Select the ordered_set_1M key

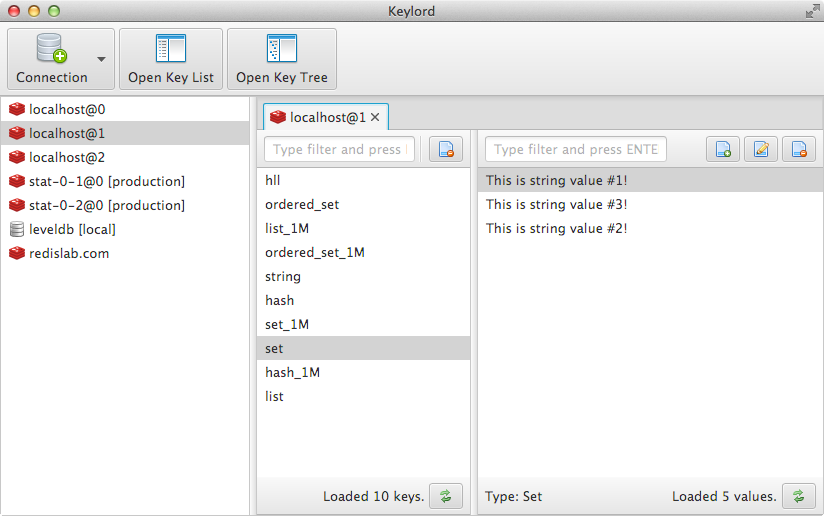pyautogui.click(x=363, y=252)
